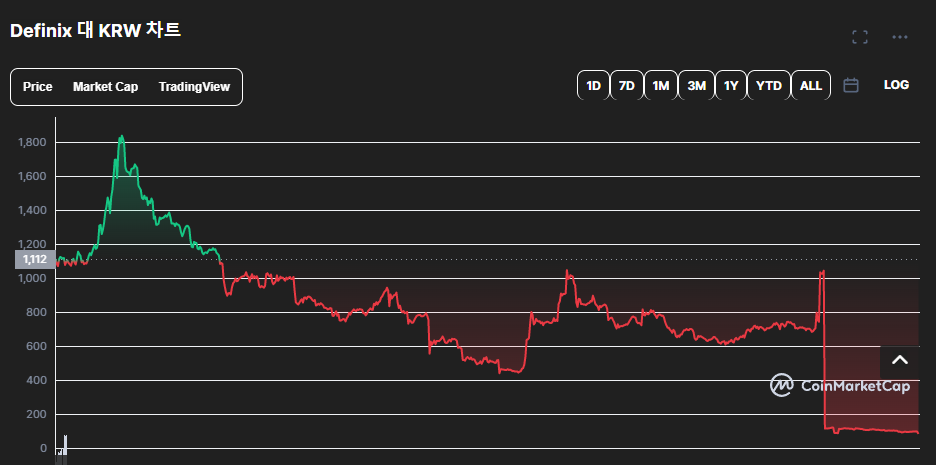Click the 1,112 price marker label
The height and width of the screenshot is (465, 936).
click(x=35, y=260)
